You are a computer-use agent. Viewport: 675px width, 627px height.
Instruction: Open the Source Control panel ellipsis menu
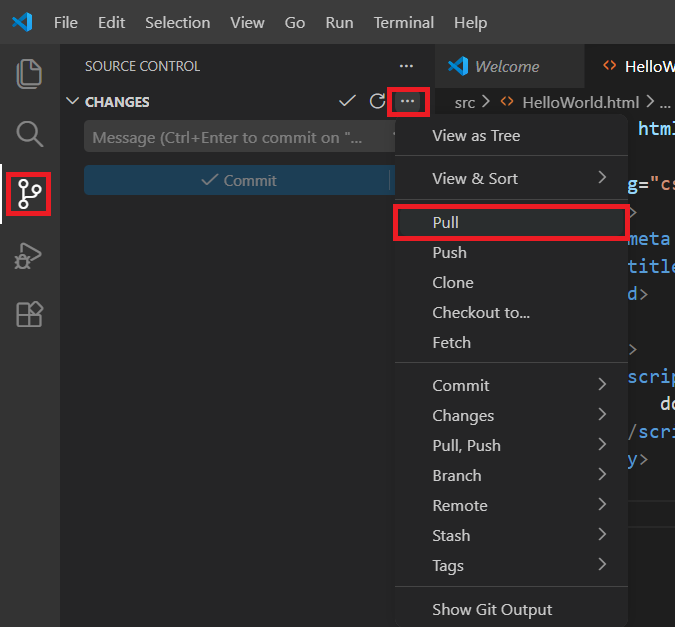(405, 66)
